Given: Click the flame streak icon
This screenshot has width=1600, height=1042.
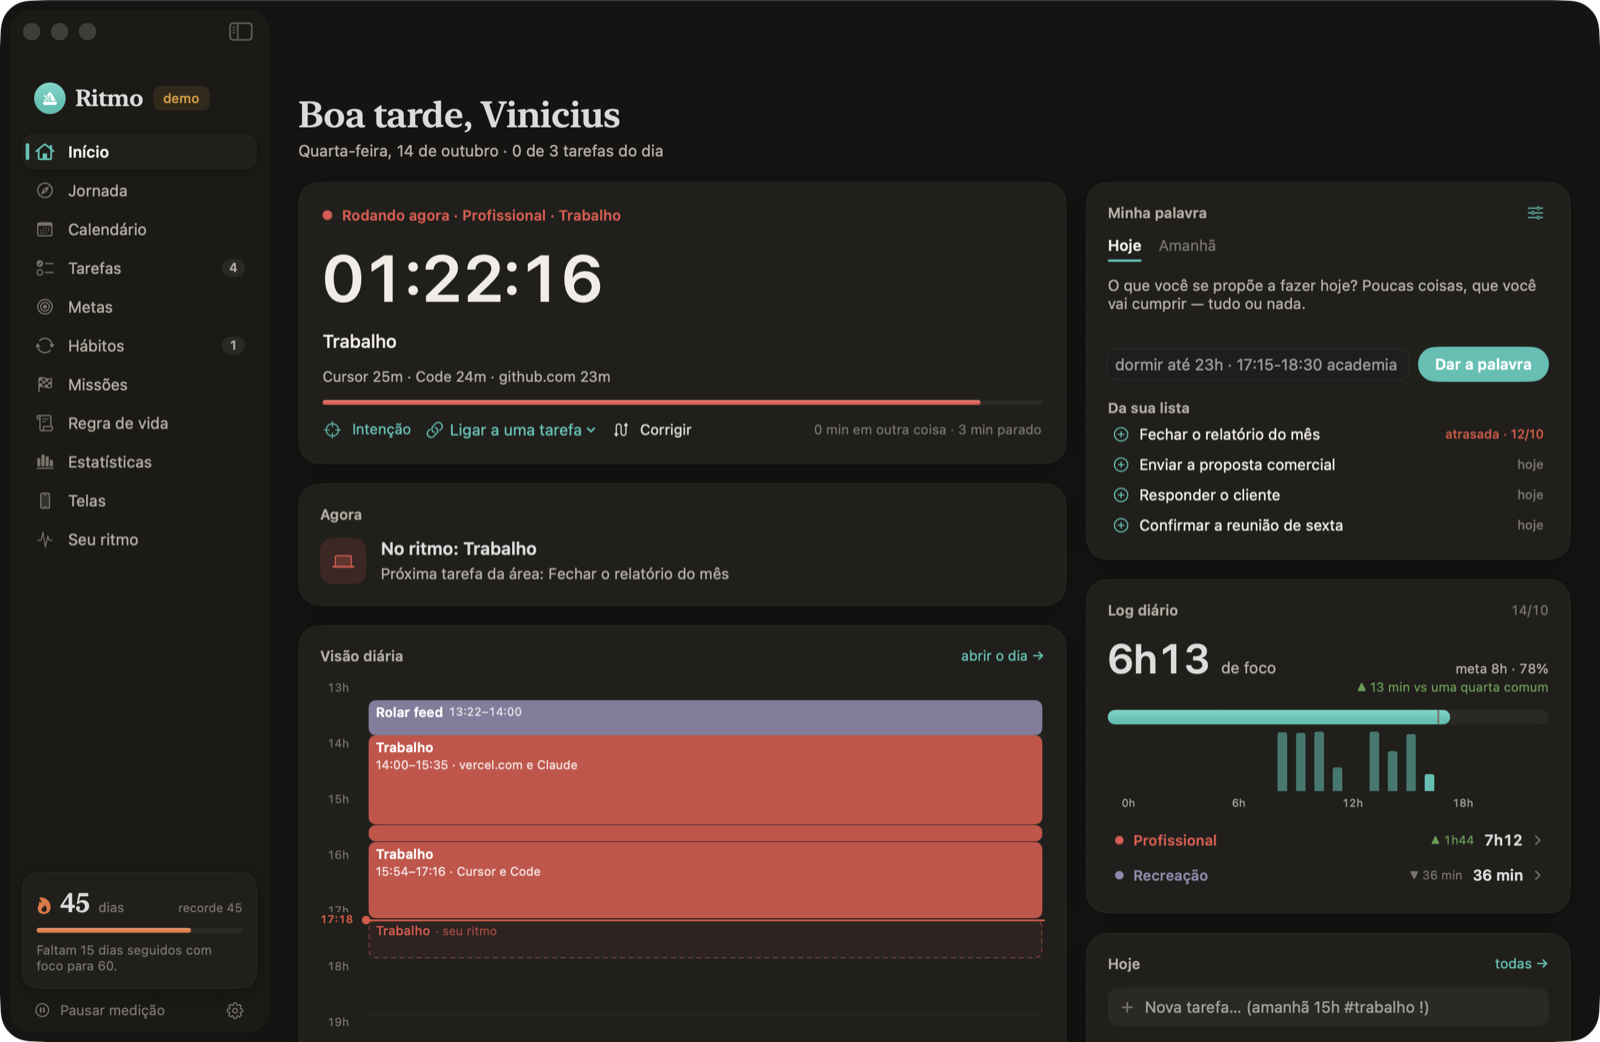Looking at the screenshot, I should 44,905.
